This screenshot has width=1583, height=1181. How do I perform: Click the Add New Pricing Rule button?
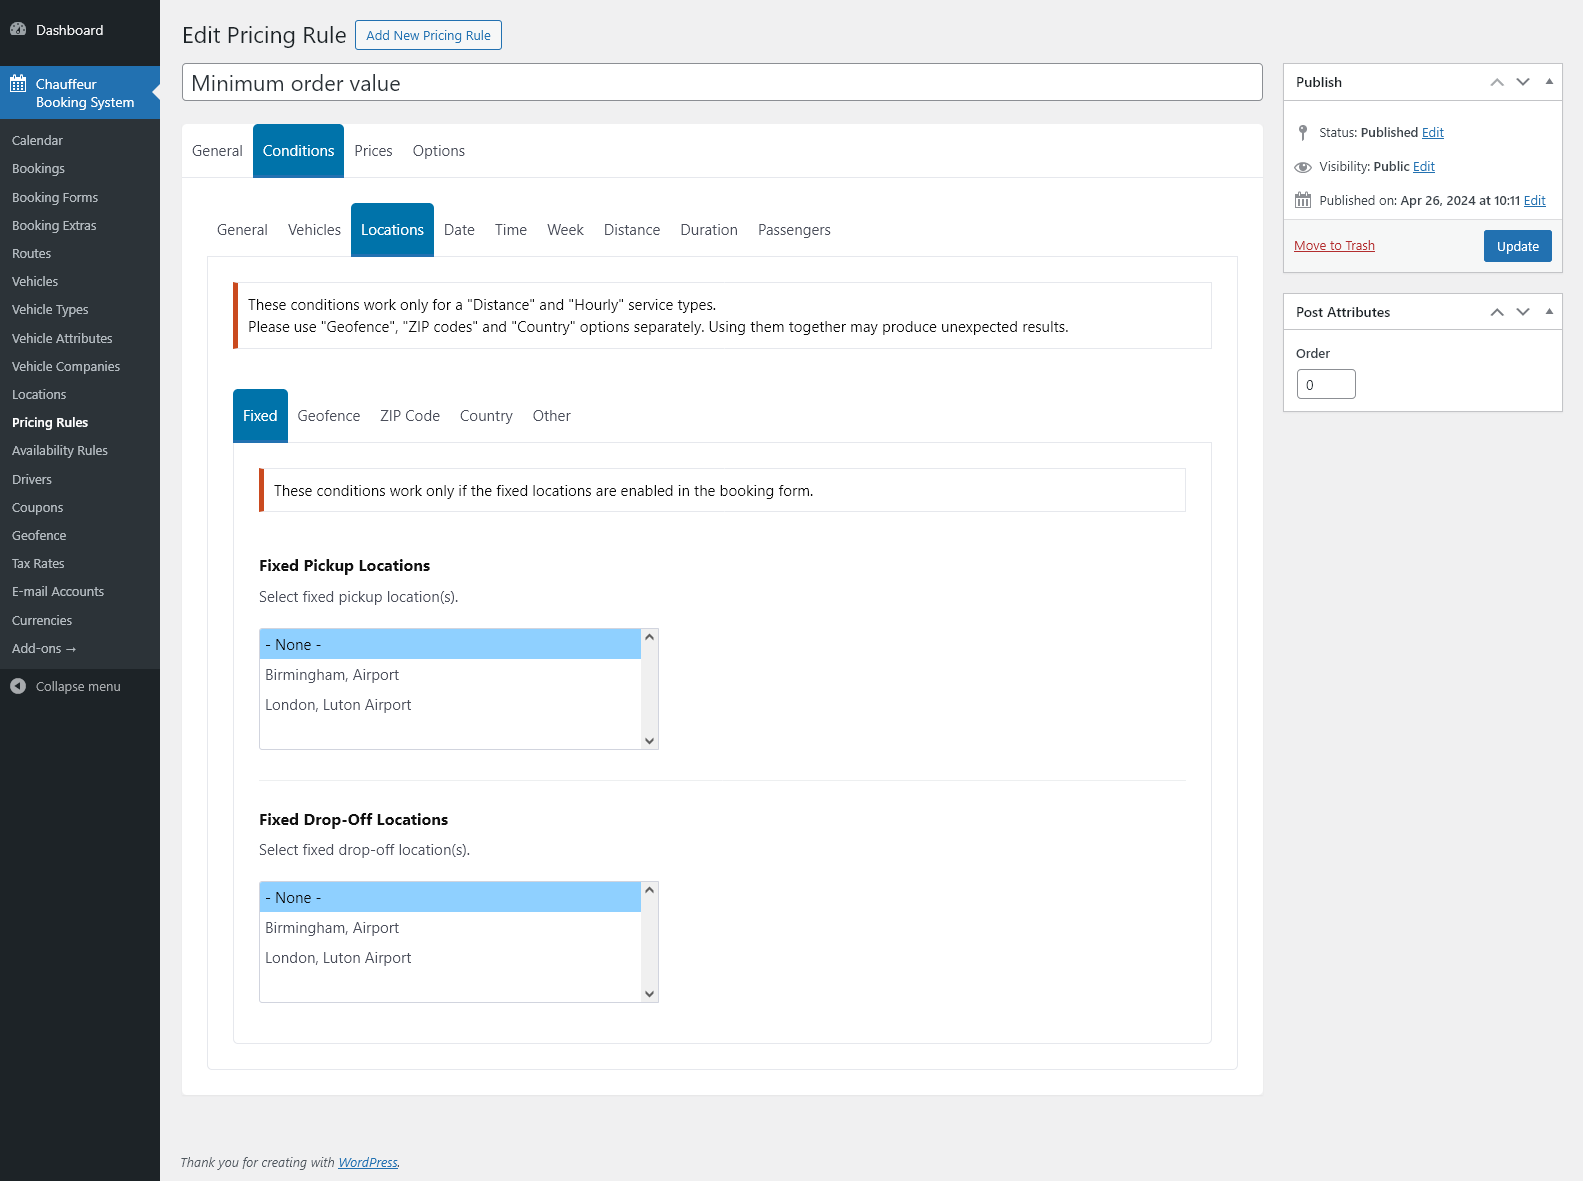428,35
